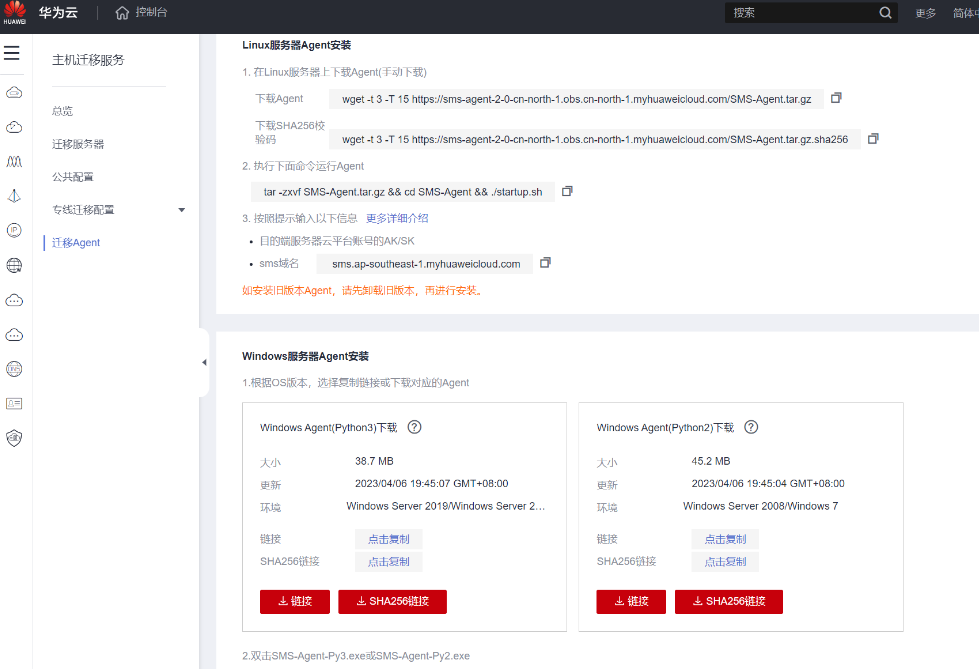Image resolution: width=979 pixels, height=669 pixels.
Task: Click the tar -zxvf startup command text
Action: point(403,192)
